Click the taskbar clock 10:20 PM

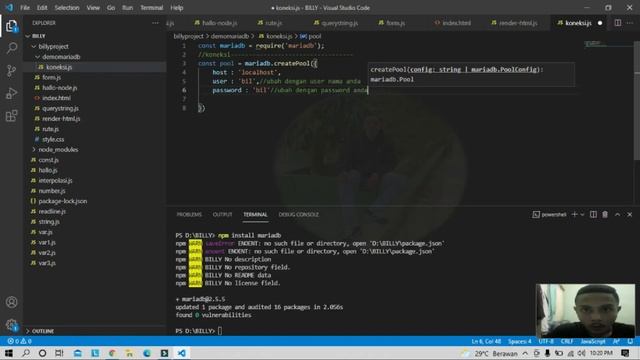[601, 353]
